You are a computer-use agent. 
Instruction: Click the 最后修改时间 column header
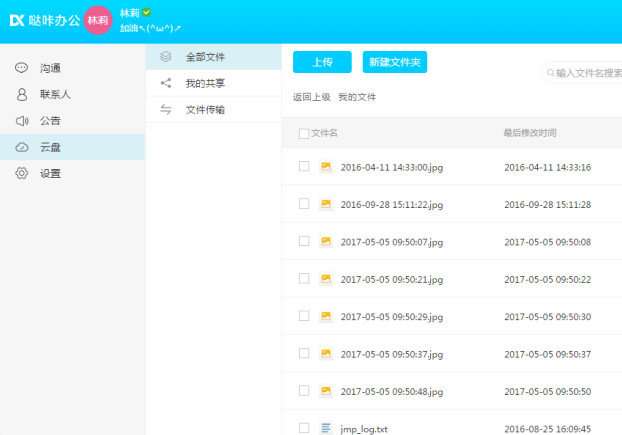click(x=530, y=133)
